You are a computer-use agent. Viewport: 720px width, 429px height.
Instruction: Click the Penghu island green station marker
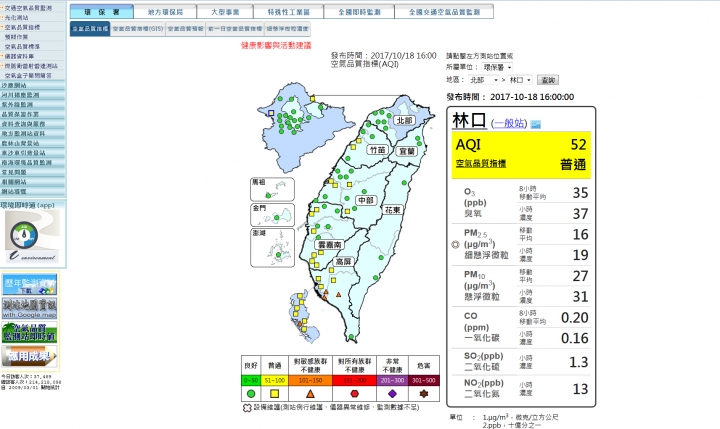279,255
